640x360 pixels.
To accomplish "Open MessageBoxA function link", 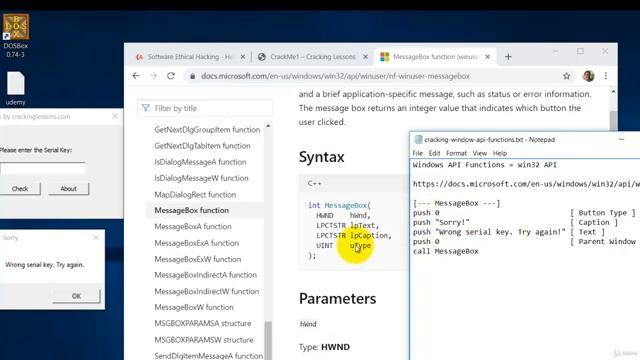I will click(x=193, y=227).
